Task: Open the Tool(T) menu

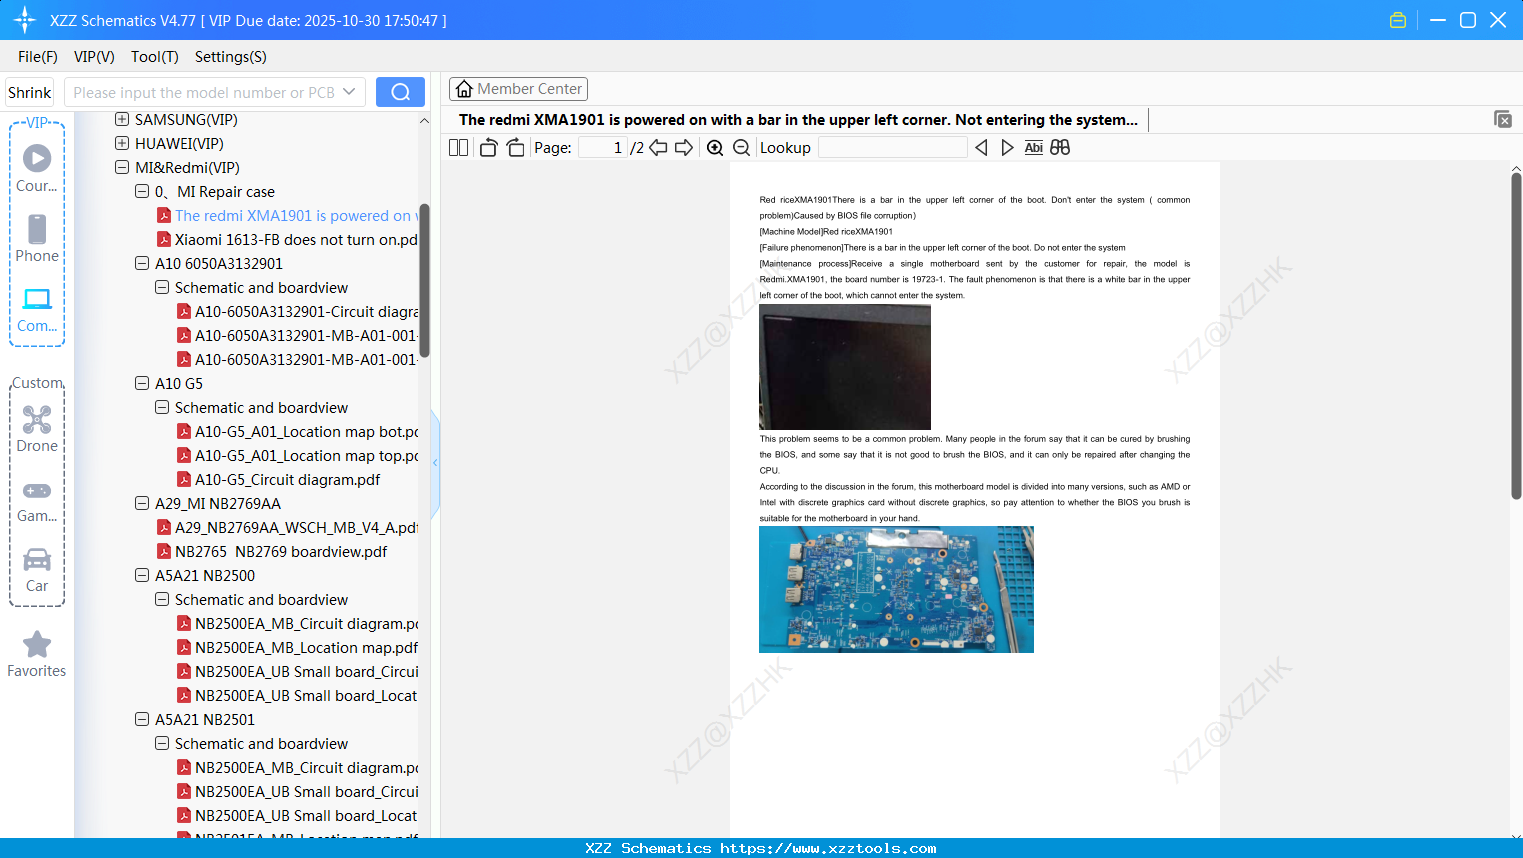Action: 155,57
